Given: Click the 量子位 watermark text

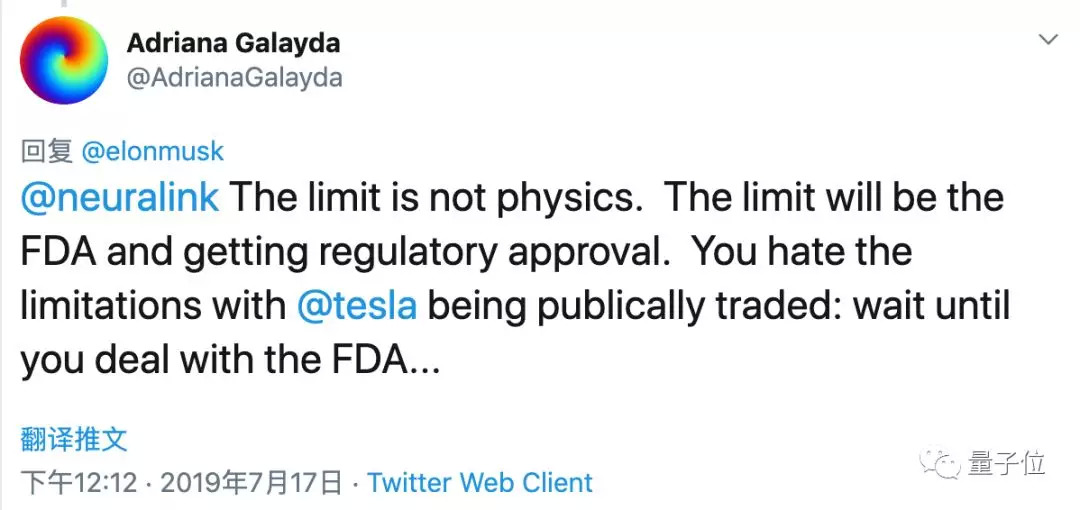Looking at the screenshot, I should click(x=1006, y=463).
